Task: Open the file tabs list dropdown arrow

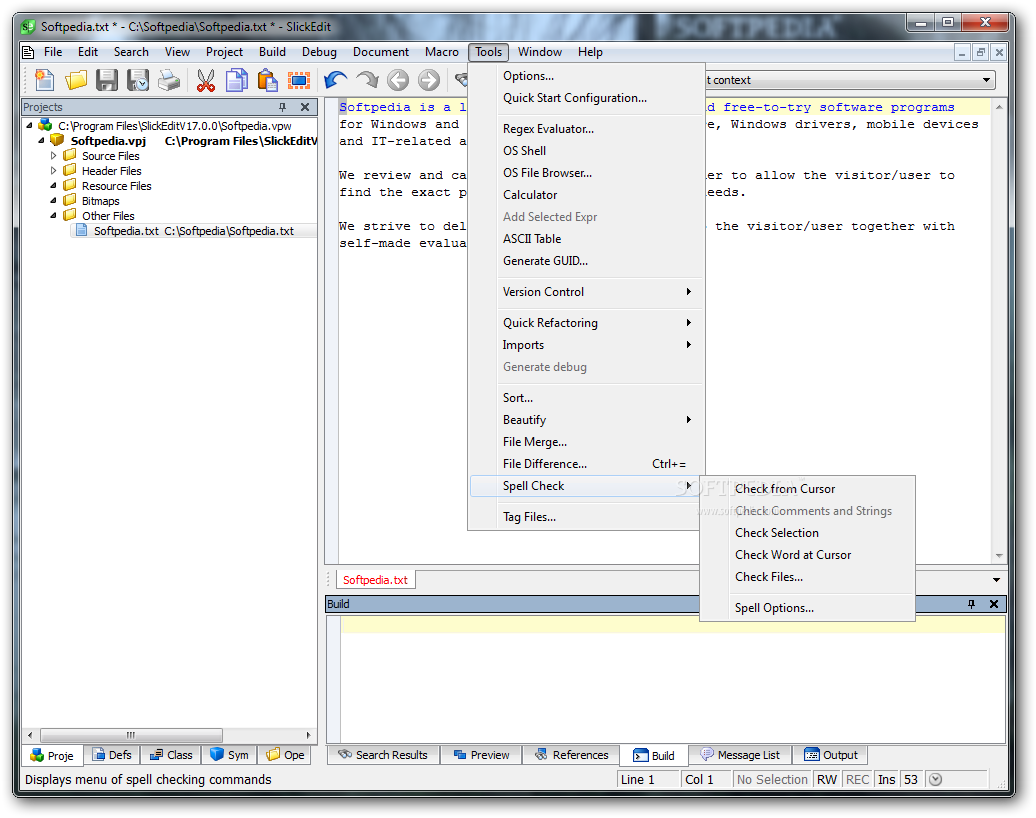Action: tap(996, 579)
